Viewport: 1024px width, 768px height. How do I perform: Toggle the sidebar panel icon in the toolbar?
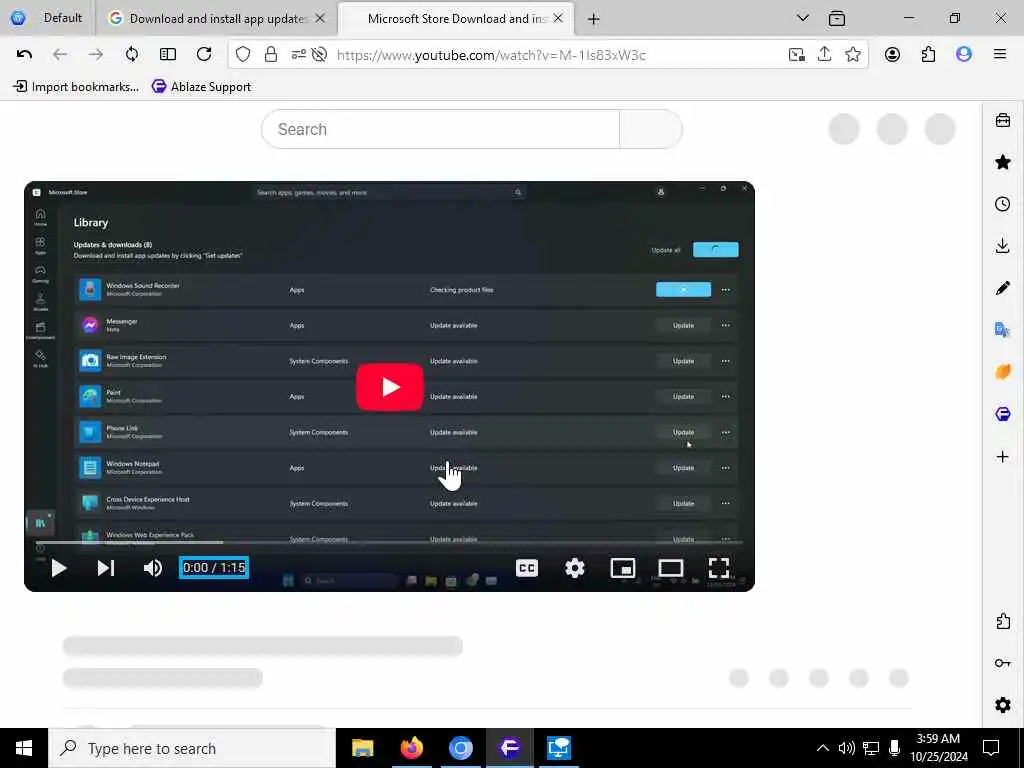[168, 55]
